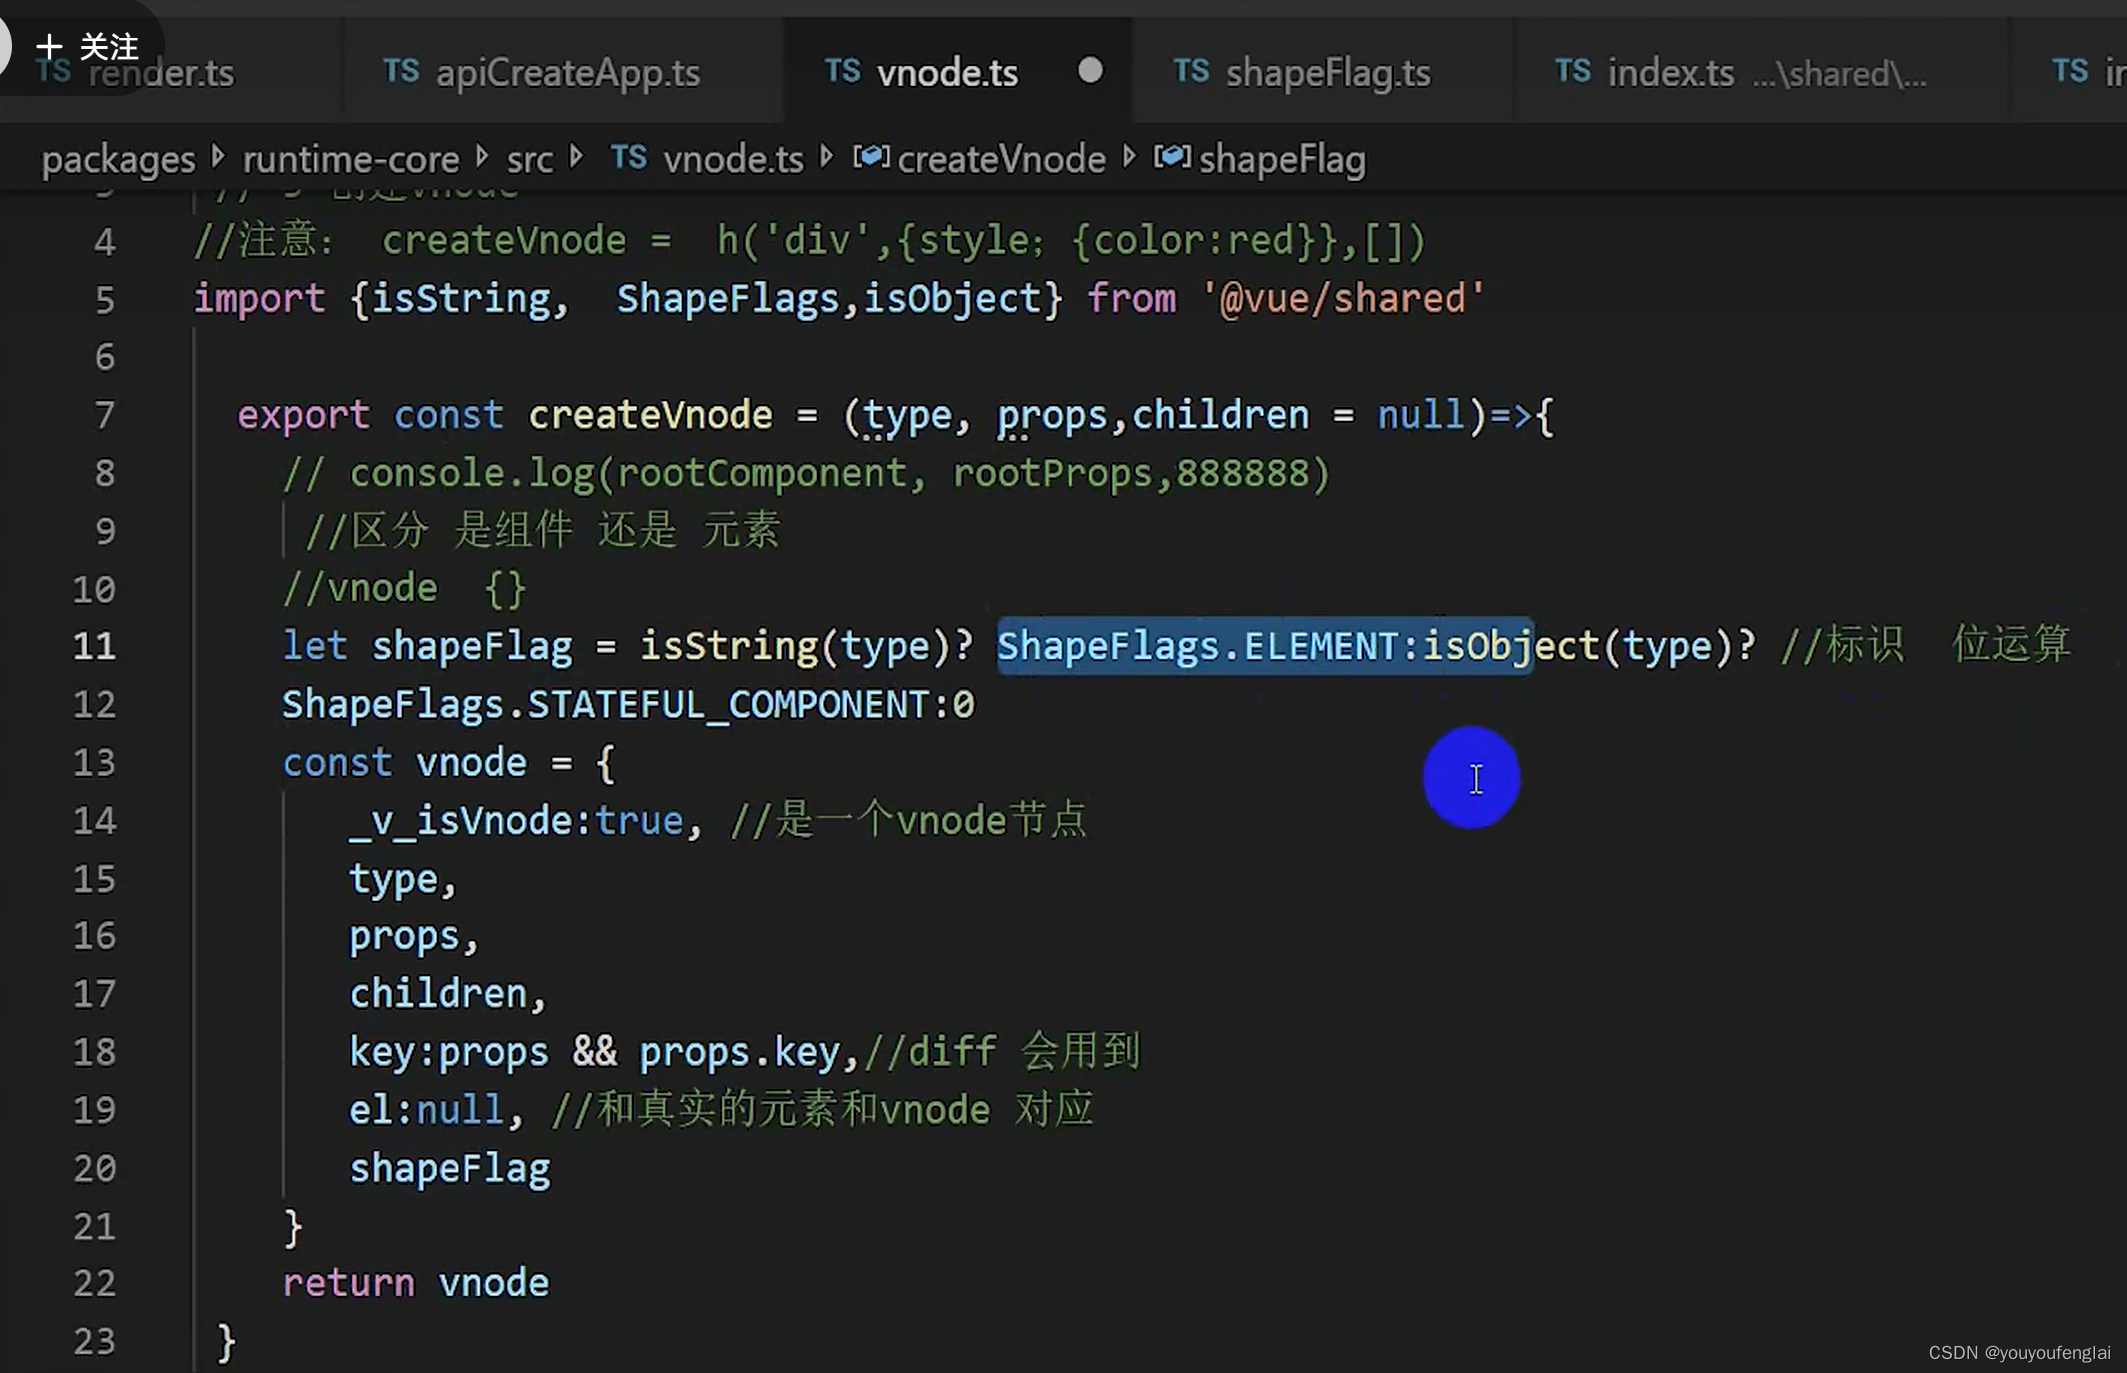2127x1373 pixels.
Task: Click the TS icon on shapeFlag.ts tab
Action: (1191, 71)
